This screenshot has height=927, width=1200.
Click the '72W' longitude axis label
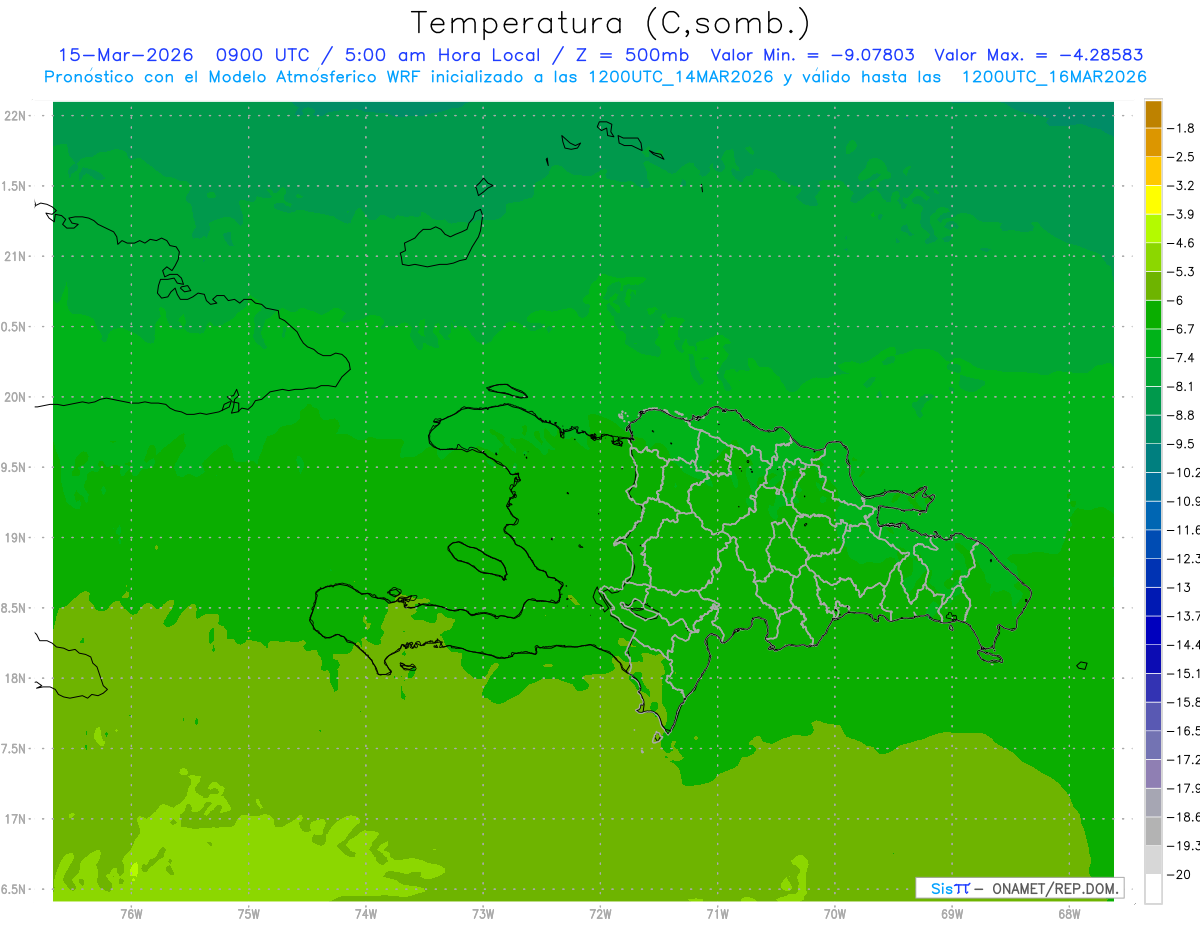(600, 913)
